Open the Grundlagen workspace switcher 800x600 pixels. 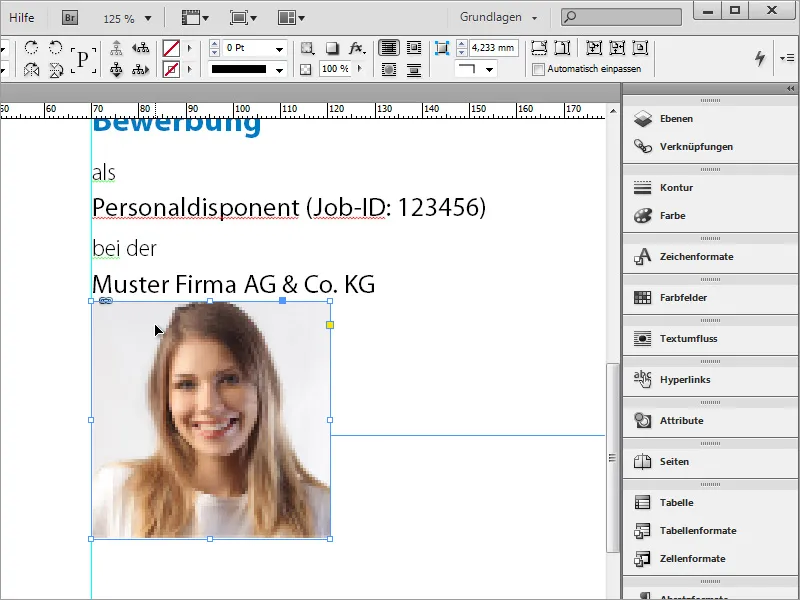[x=498, y=17]
